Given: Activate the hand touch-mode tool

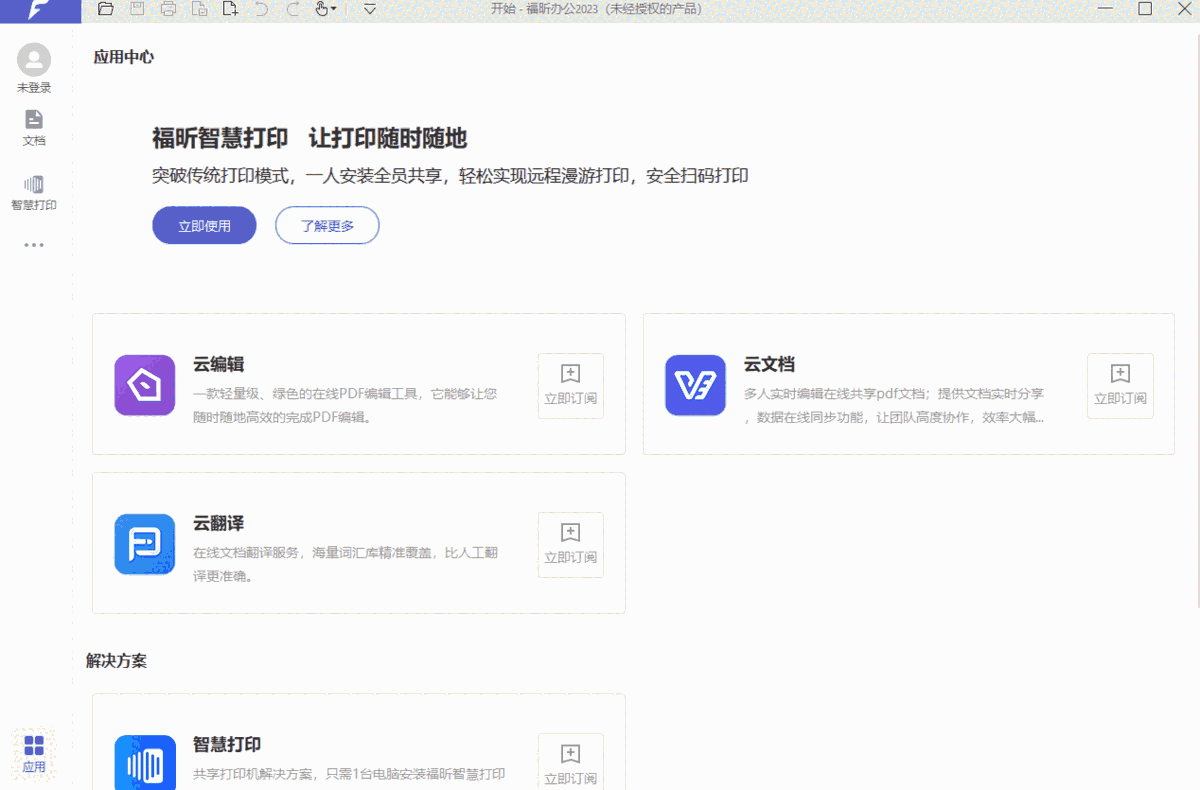Looking at the screenshot, I should [x=319, y=9].
